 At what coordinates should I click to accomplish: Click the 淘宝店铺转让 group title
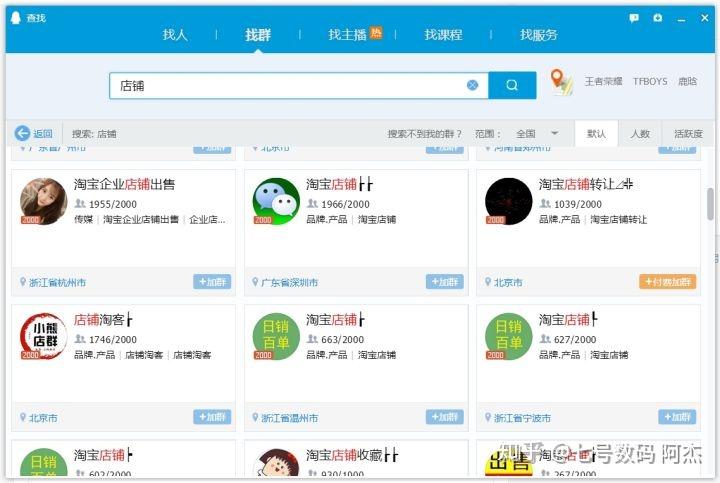(586, 184)
